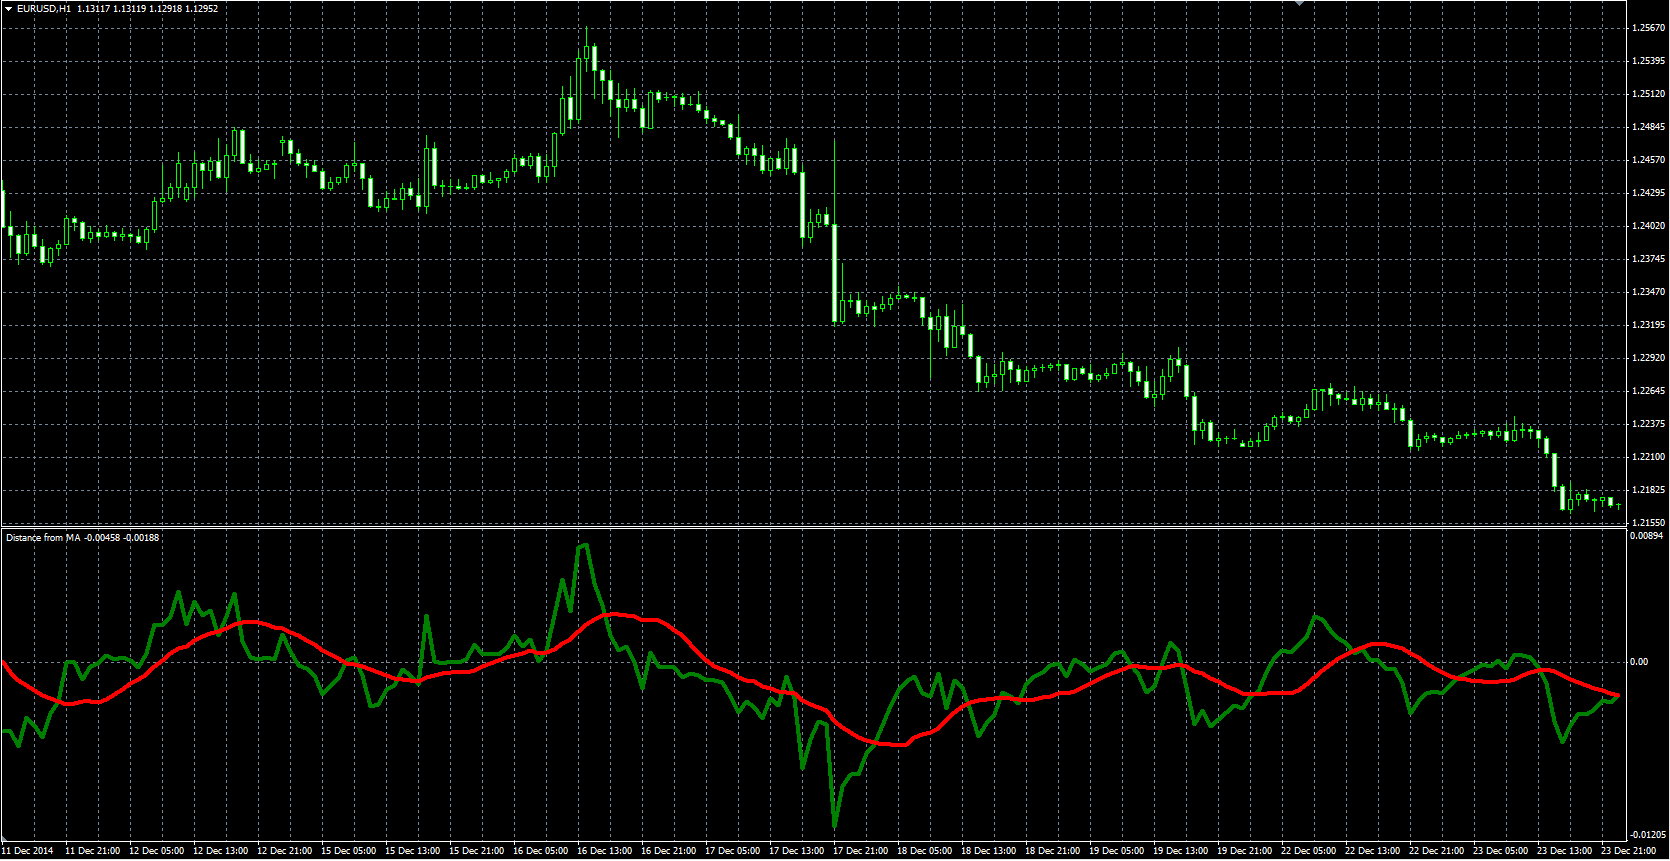Click the chart shift triangle marker at top
This screenshot has height=861, width=1670.
1299,3
